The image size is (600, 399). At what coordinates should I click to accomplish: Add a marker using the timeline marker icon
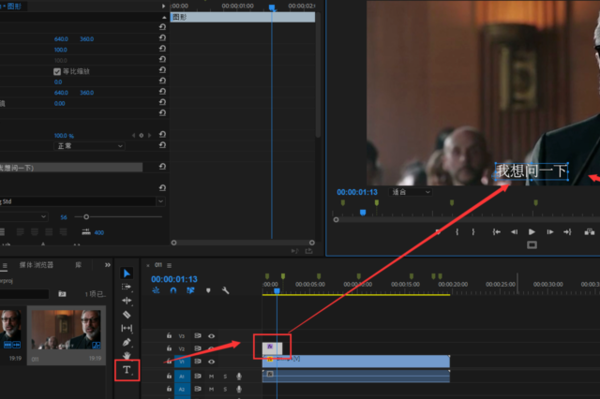[208, 290]
